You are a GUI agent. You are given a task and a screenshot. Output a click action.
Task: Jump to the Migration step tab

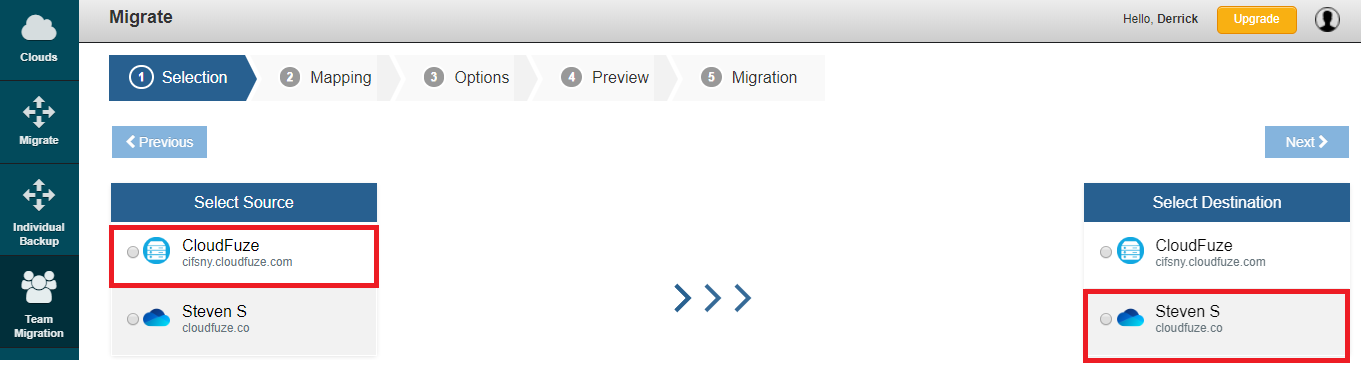750,78
